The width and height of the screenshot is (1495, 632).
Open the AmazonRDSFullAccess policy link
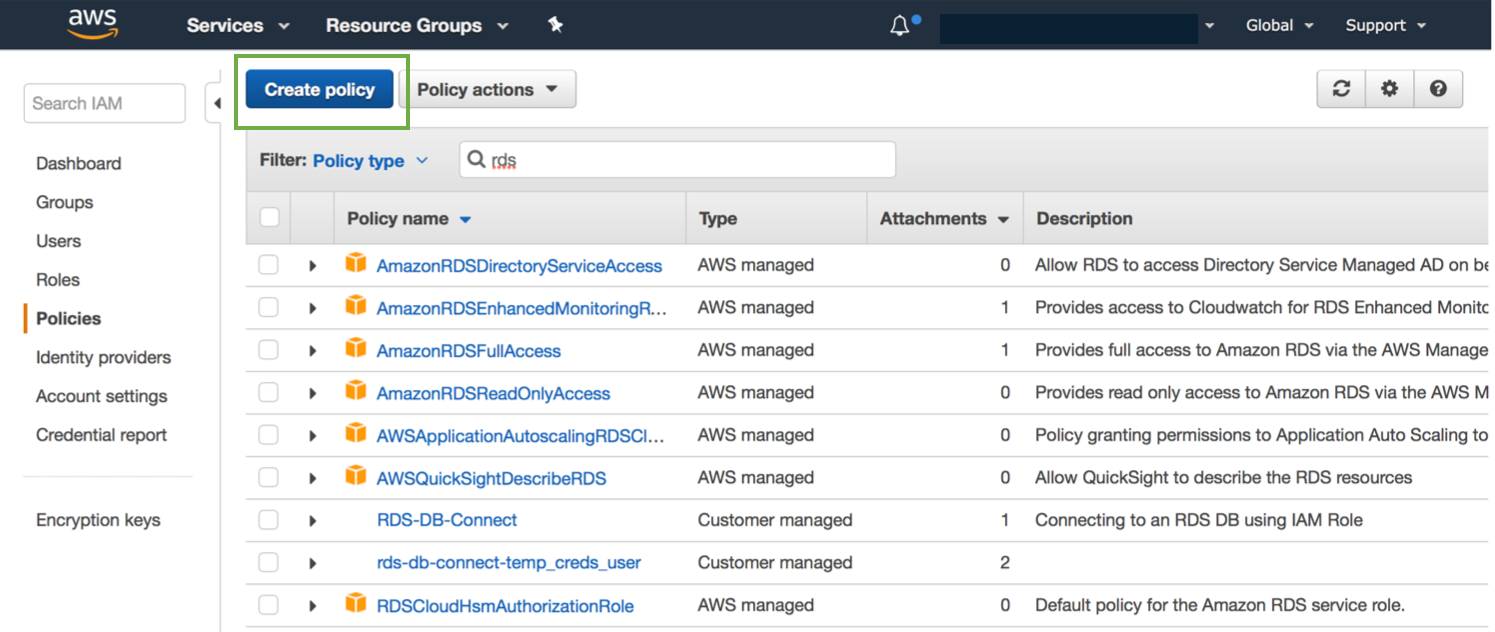(x=468, y=351)
